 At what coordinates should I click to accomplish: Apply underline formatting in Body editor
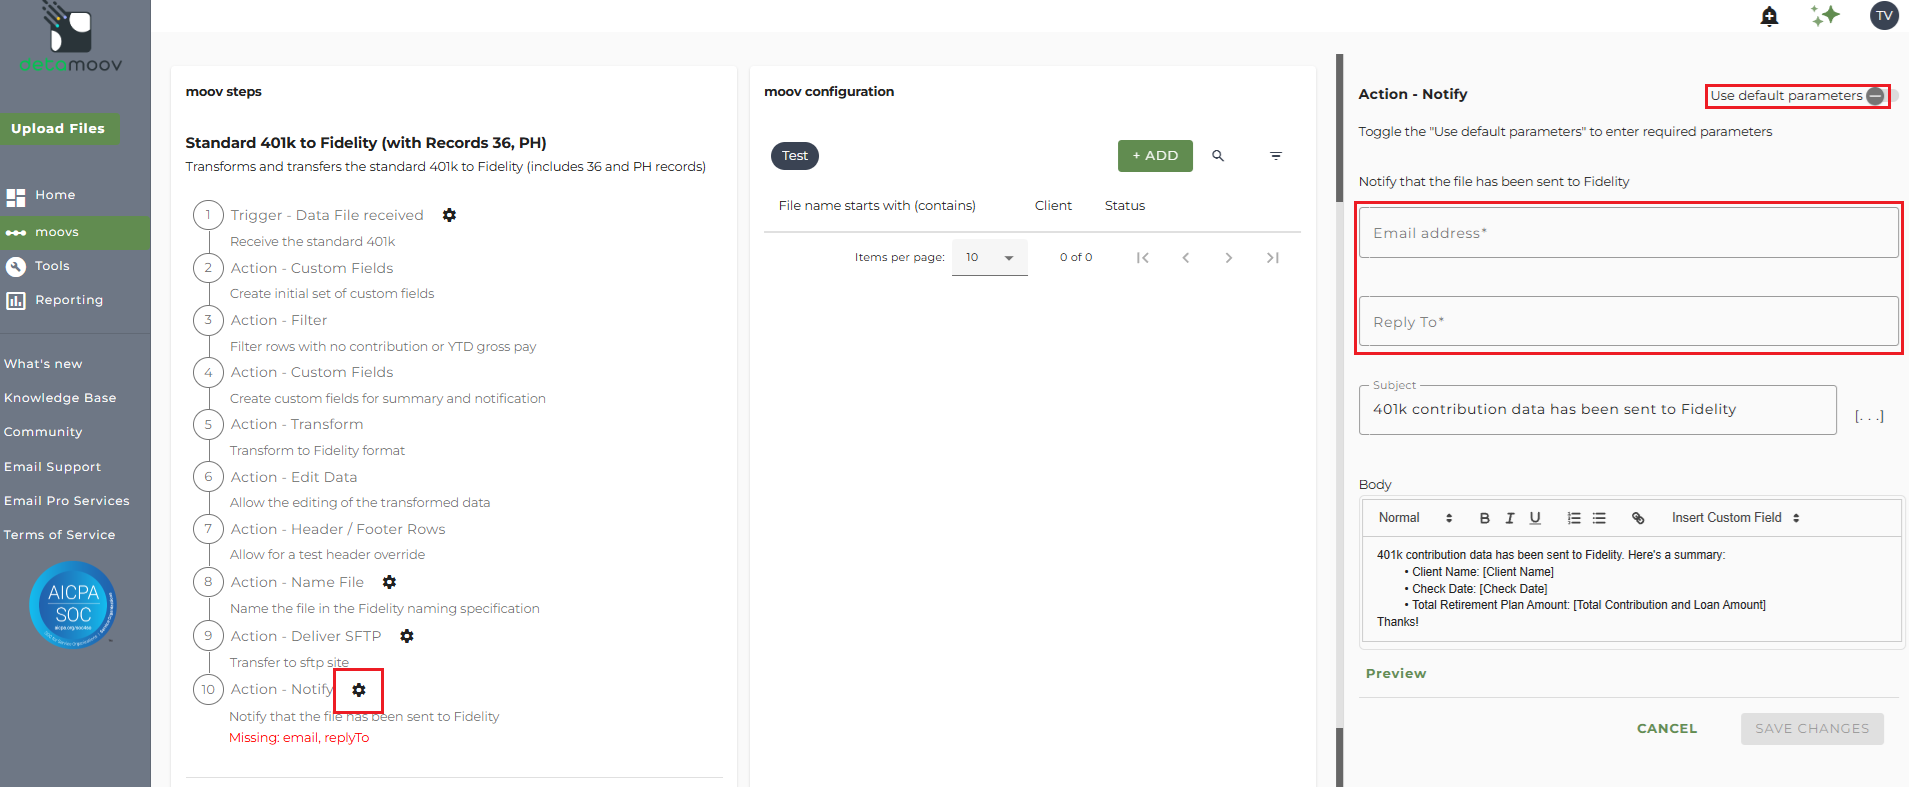point(1535,518)
